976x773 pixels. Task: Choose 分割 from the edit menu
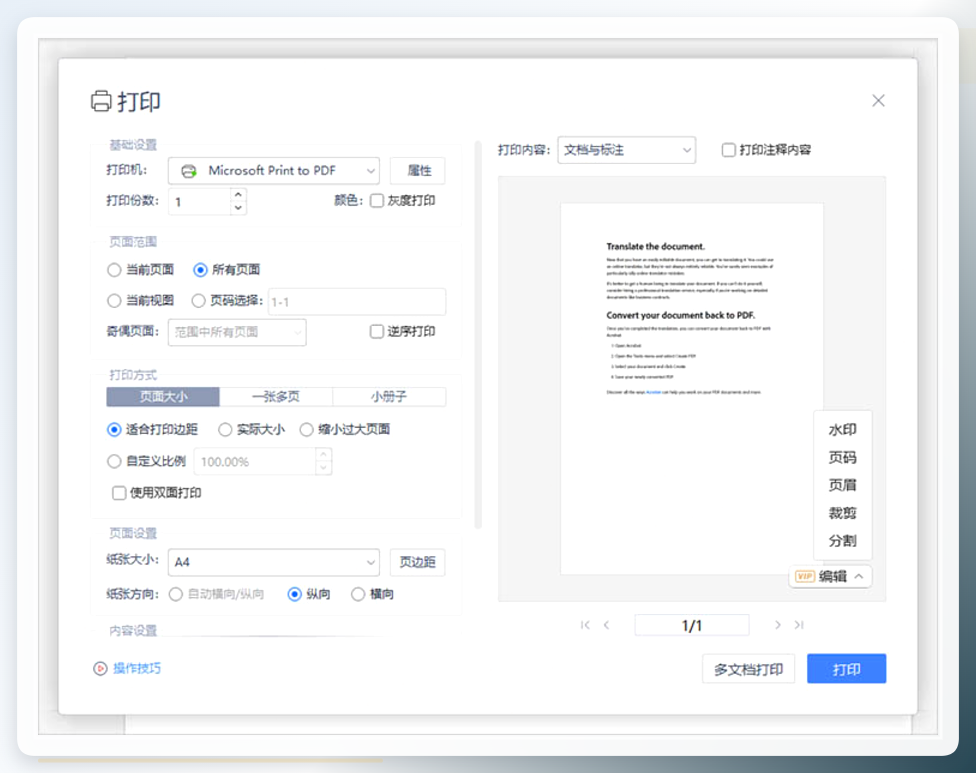(x=842, y=540)
